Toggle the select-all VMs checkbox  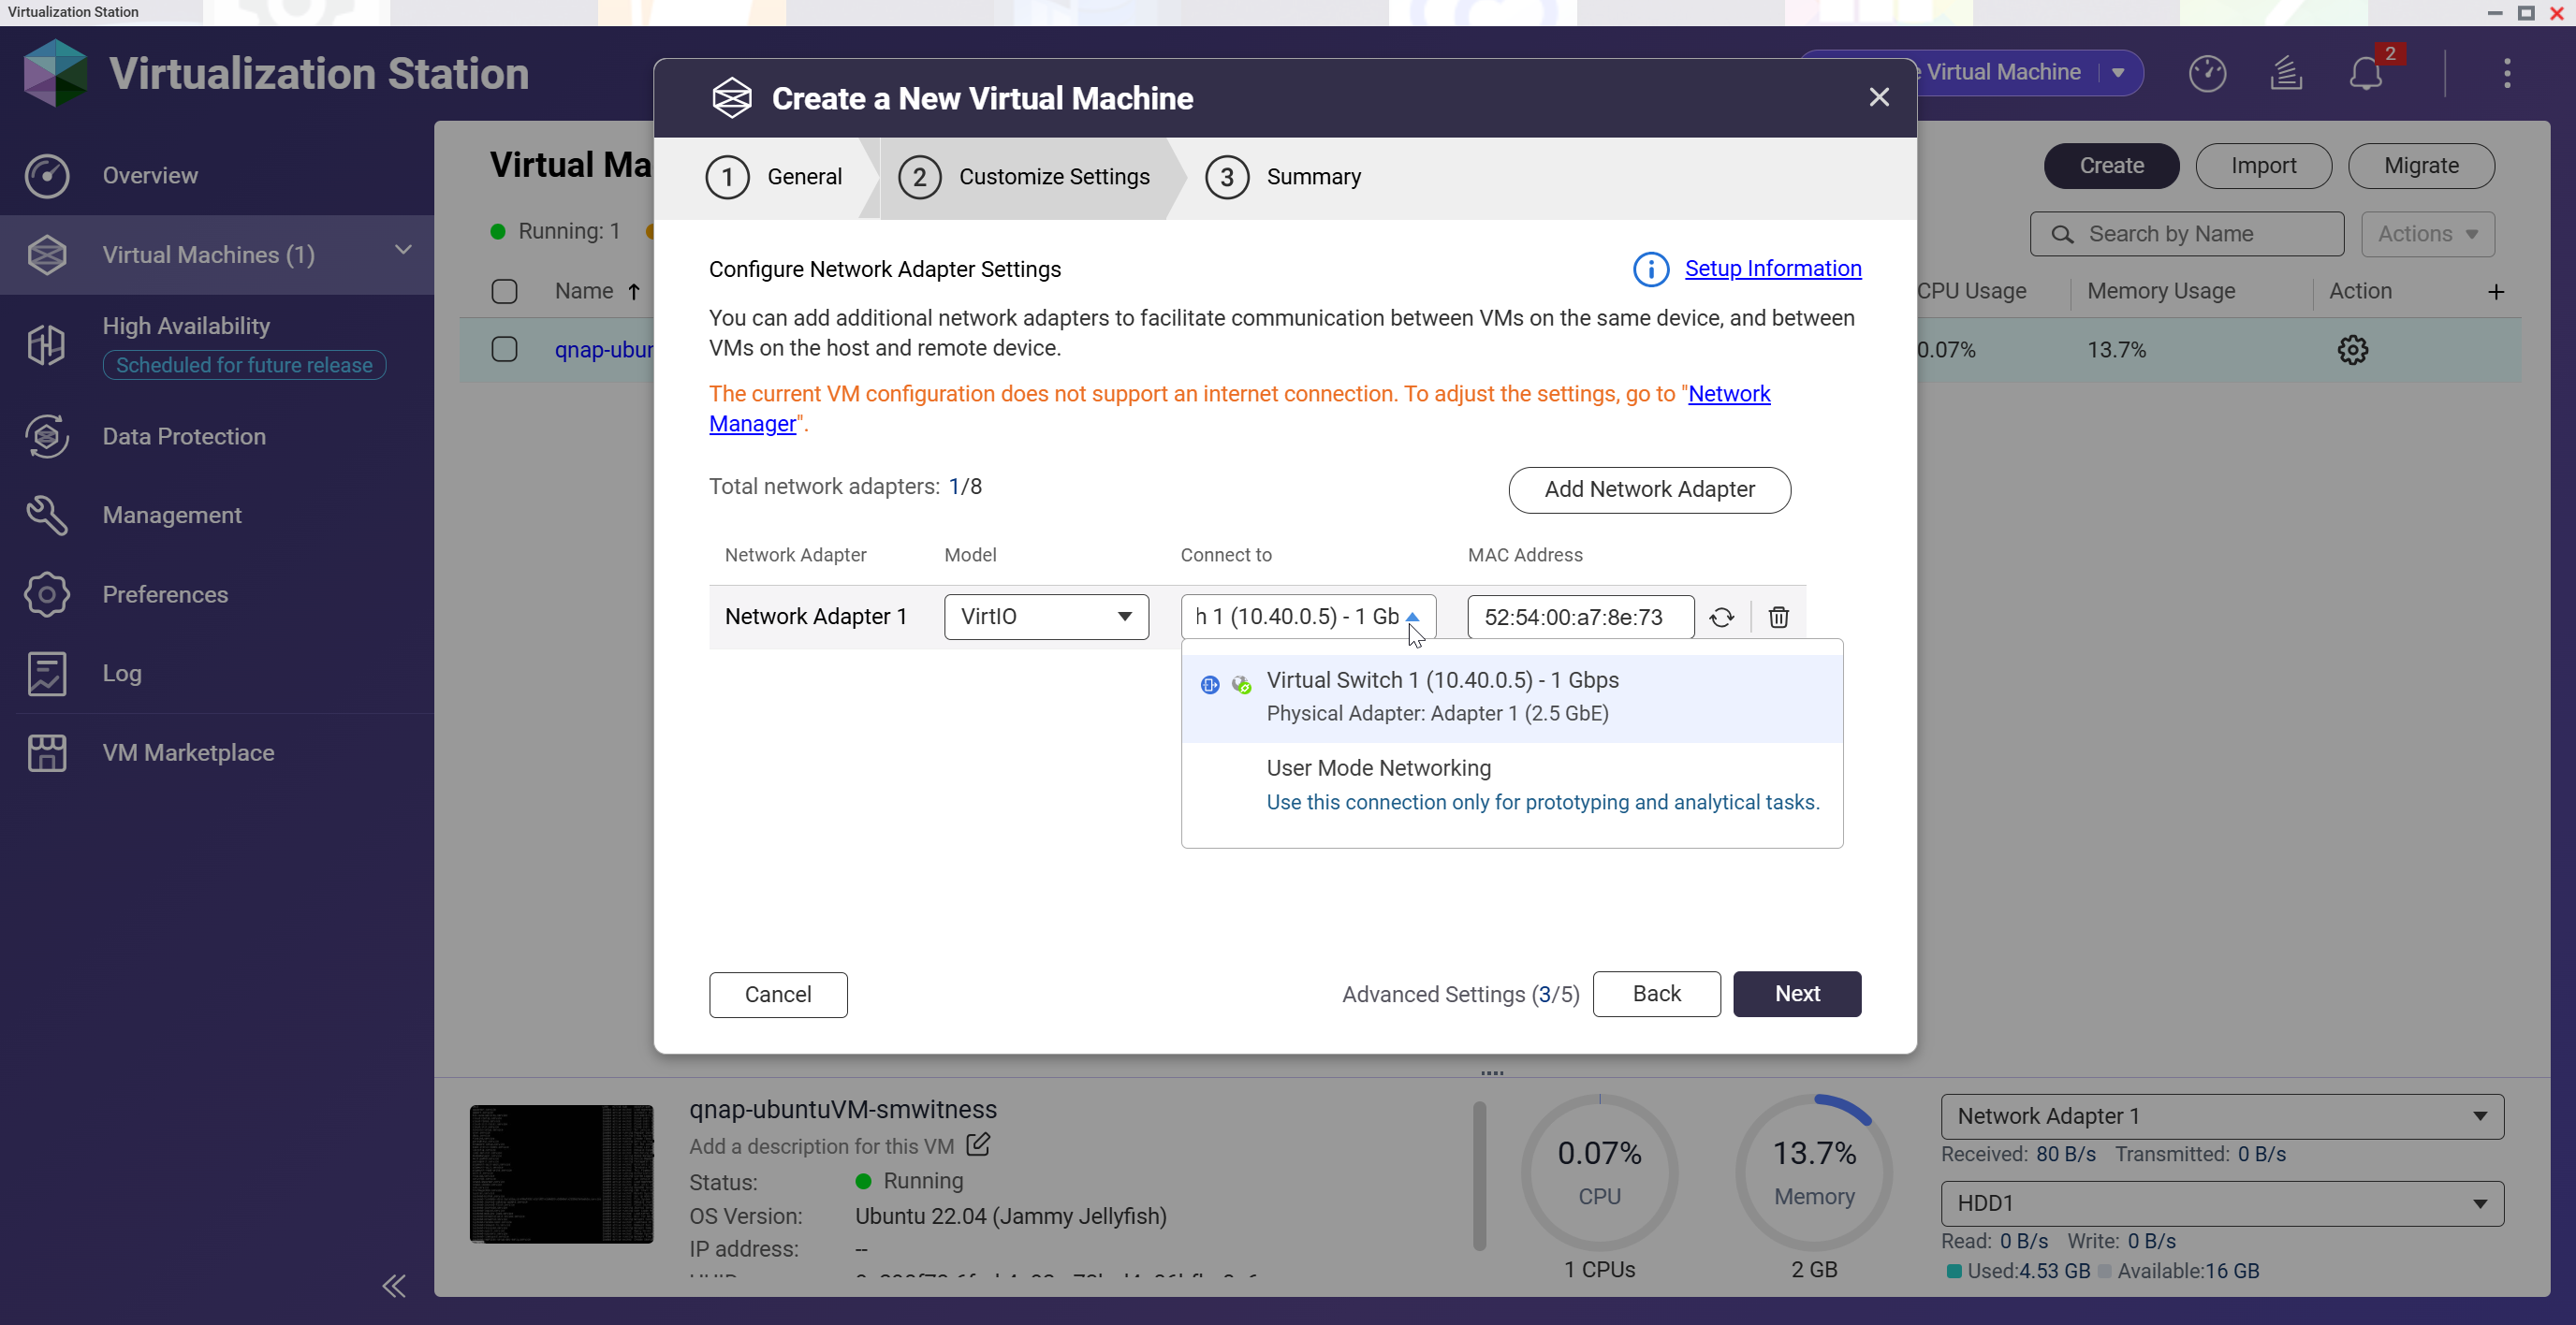click(x=504, y=291)
